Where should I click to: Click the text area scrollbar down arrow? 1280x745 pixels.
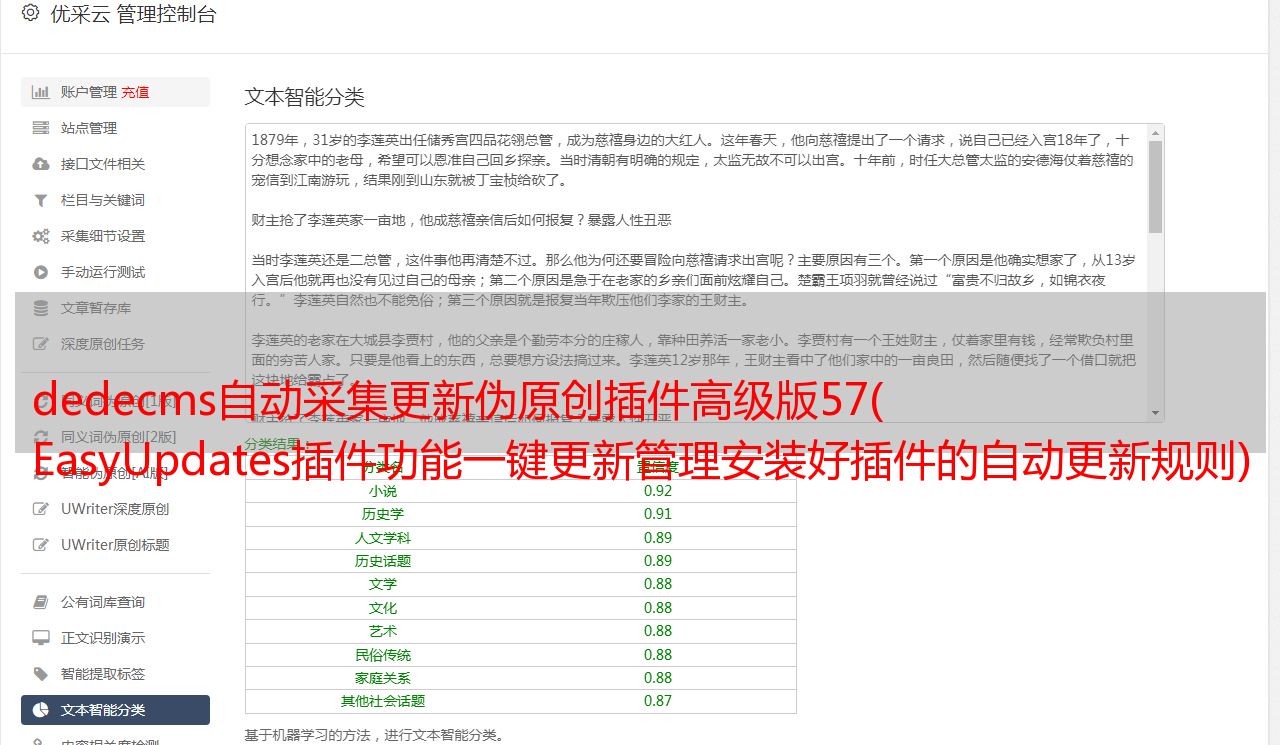[x=1156, y=413]
